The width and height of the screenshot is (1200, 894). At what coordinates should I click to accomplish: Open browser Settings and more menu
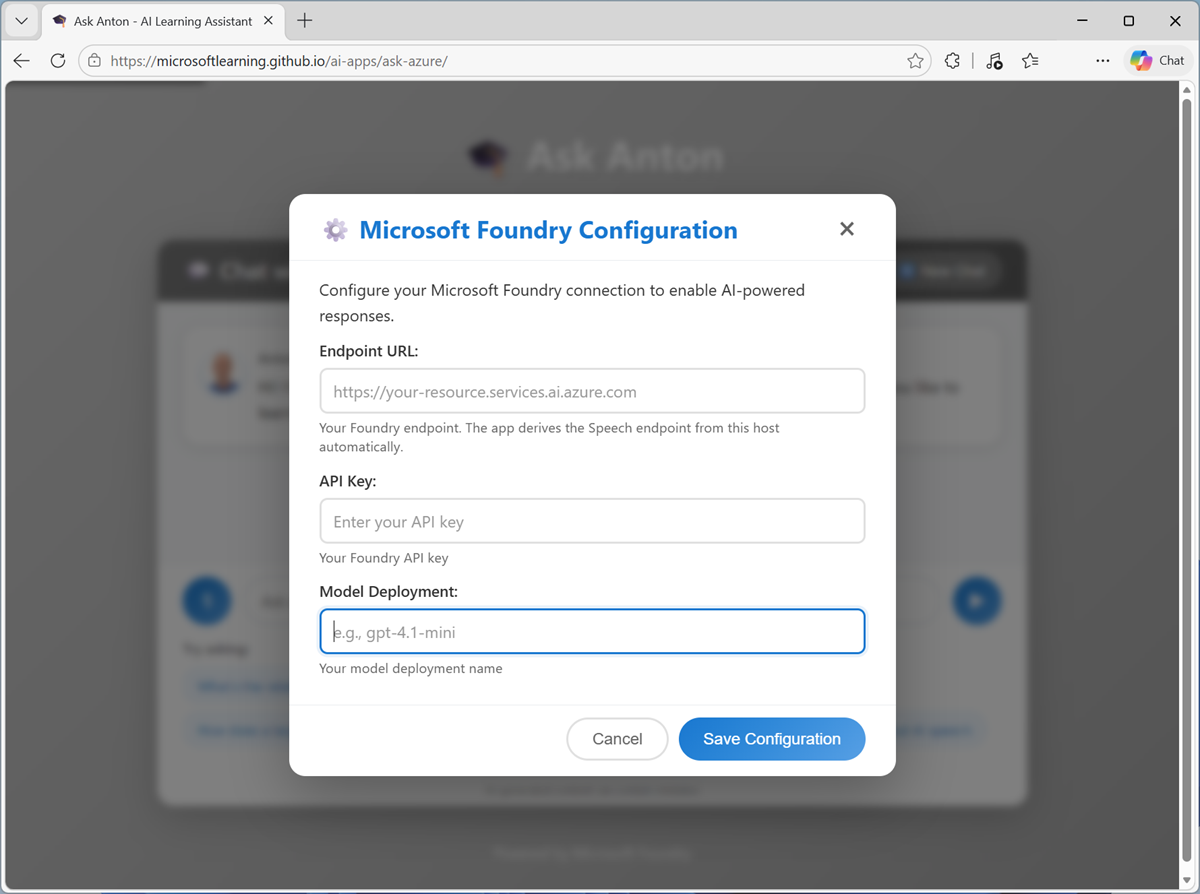(1102, 61)
